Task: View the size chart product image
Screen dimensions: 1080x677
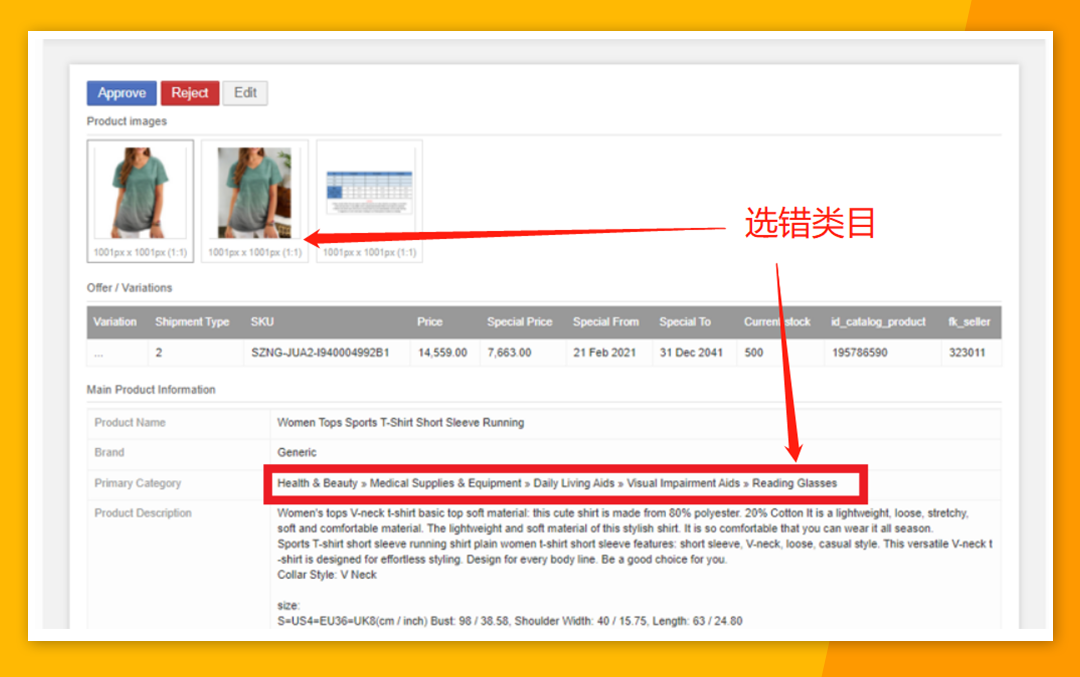Action: (369, 188)
